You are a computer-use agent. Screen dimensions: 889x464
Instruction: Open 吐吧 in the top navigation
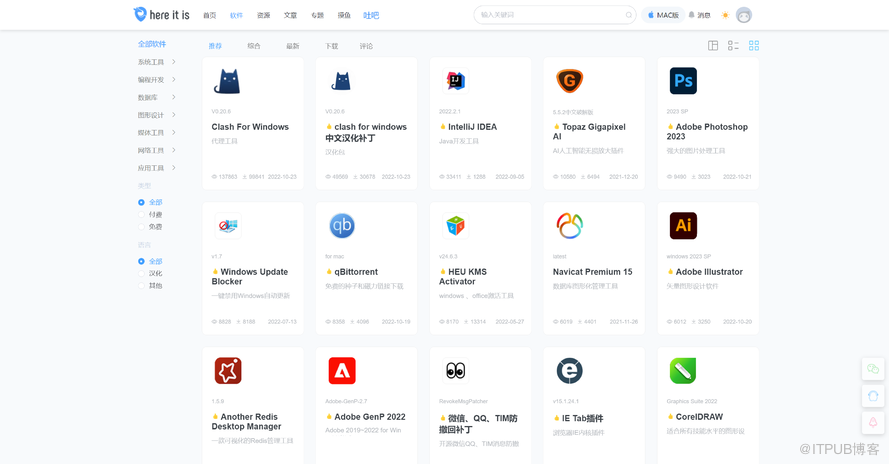pos(371,15)
